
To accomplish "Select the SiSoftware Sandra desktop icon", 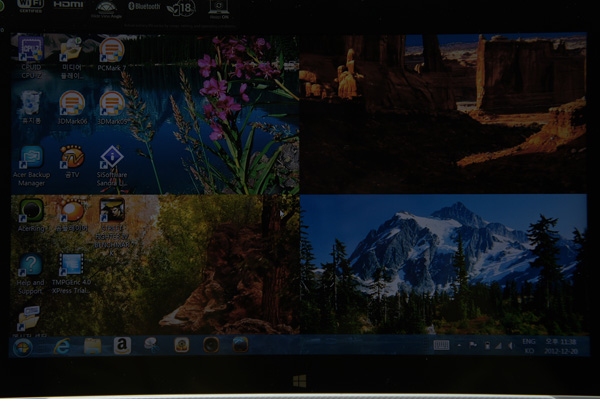I will pyautogui.click(x=112, y=166).
